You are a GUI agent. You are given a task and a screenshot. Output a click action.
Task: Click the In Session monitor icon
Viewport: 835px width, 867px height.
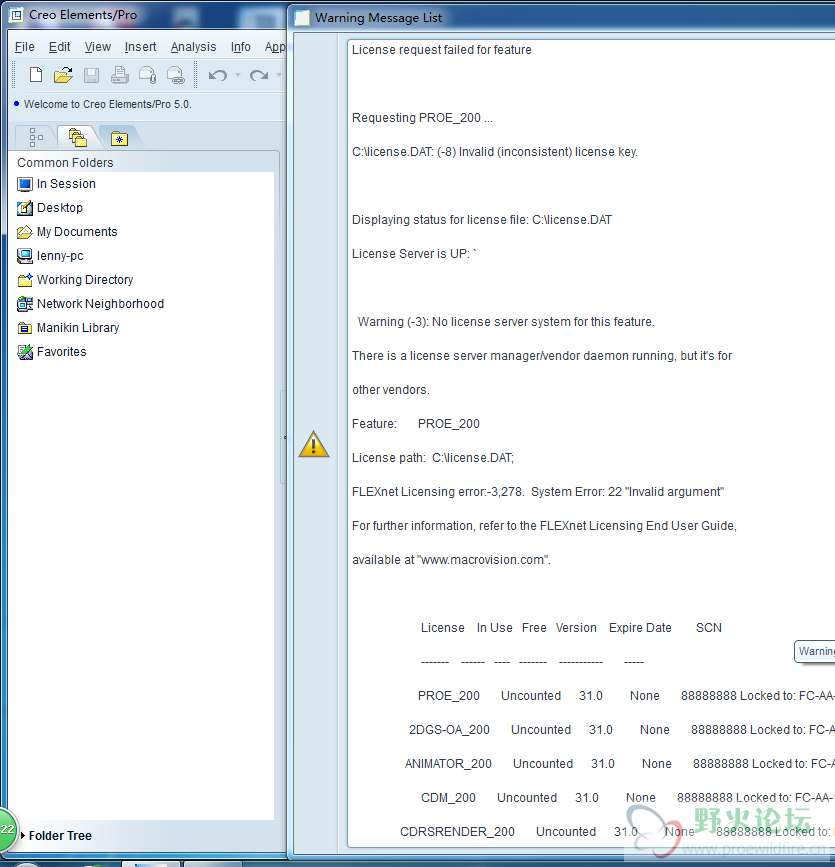pyautogui.click(x=25, y=184)
